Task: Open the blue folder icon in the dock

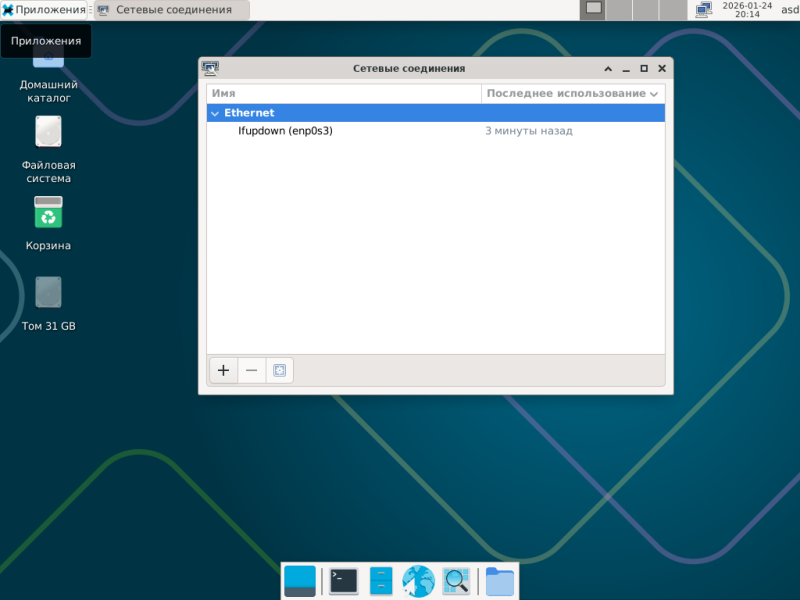Action: (499, 581)
